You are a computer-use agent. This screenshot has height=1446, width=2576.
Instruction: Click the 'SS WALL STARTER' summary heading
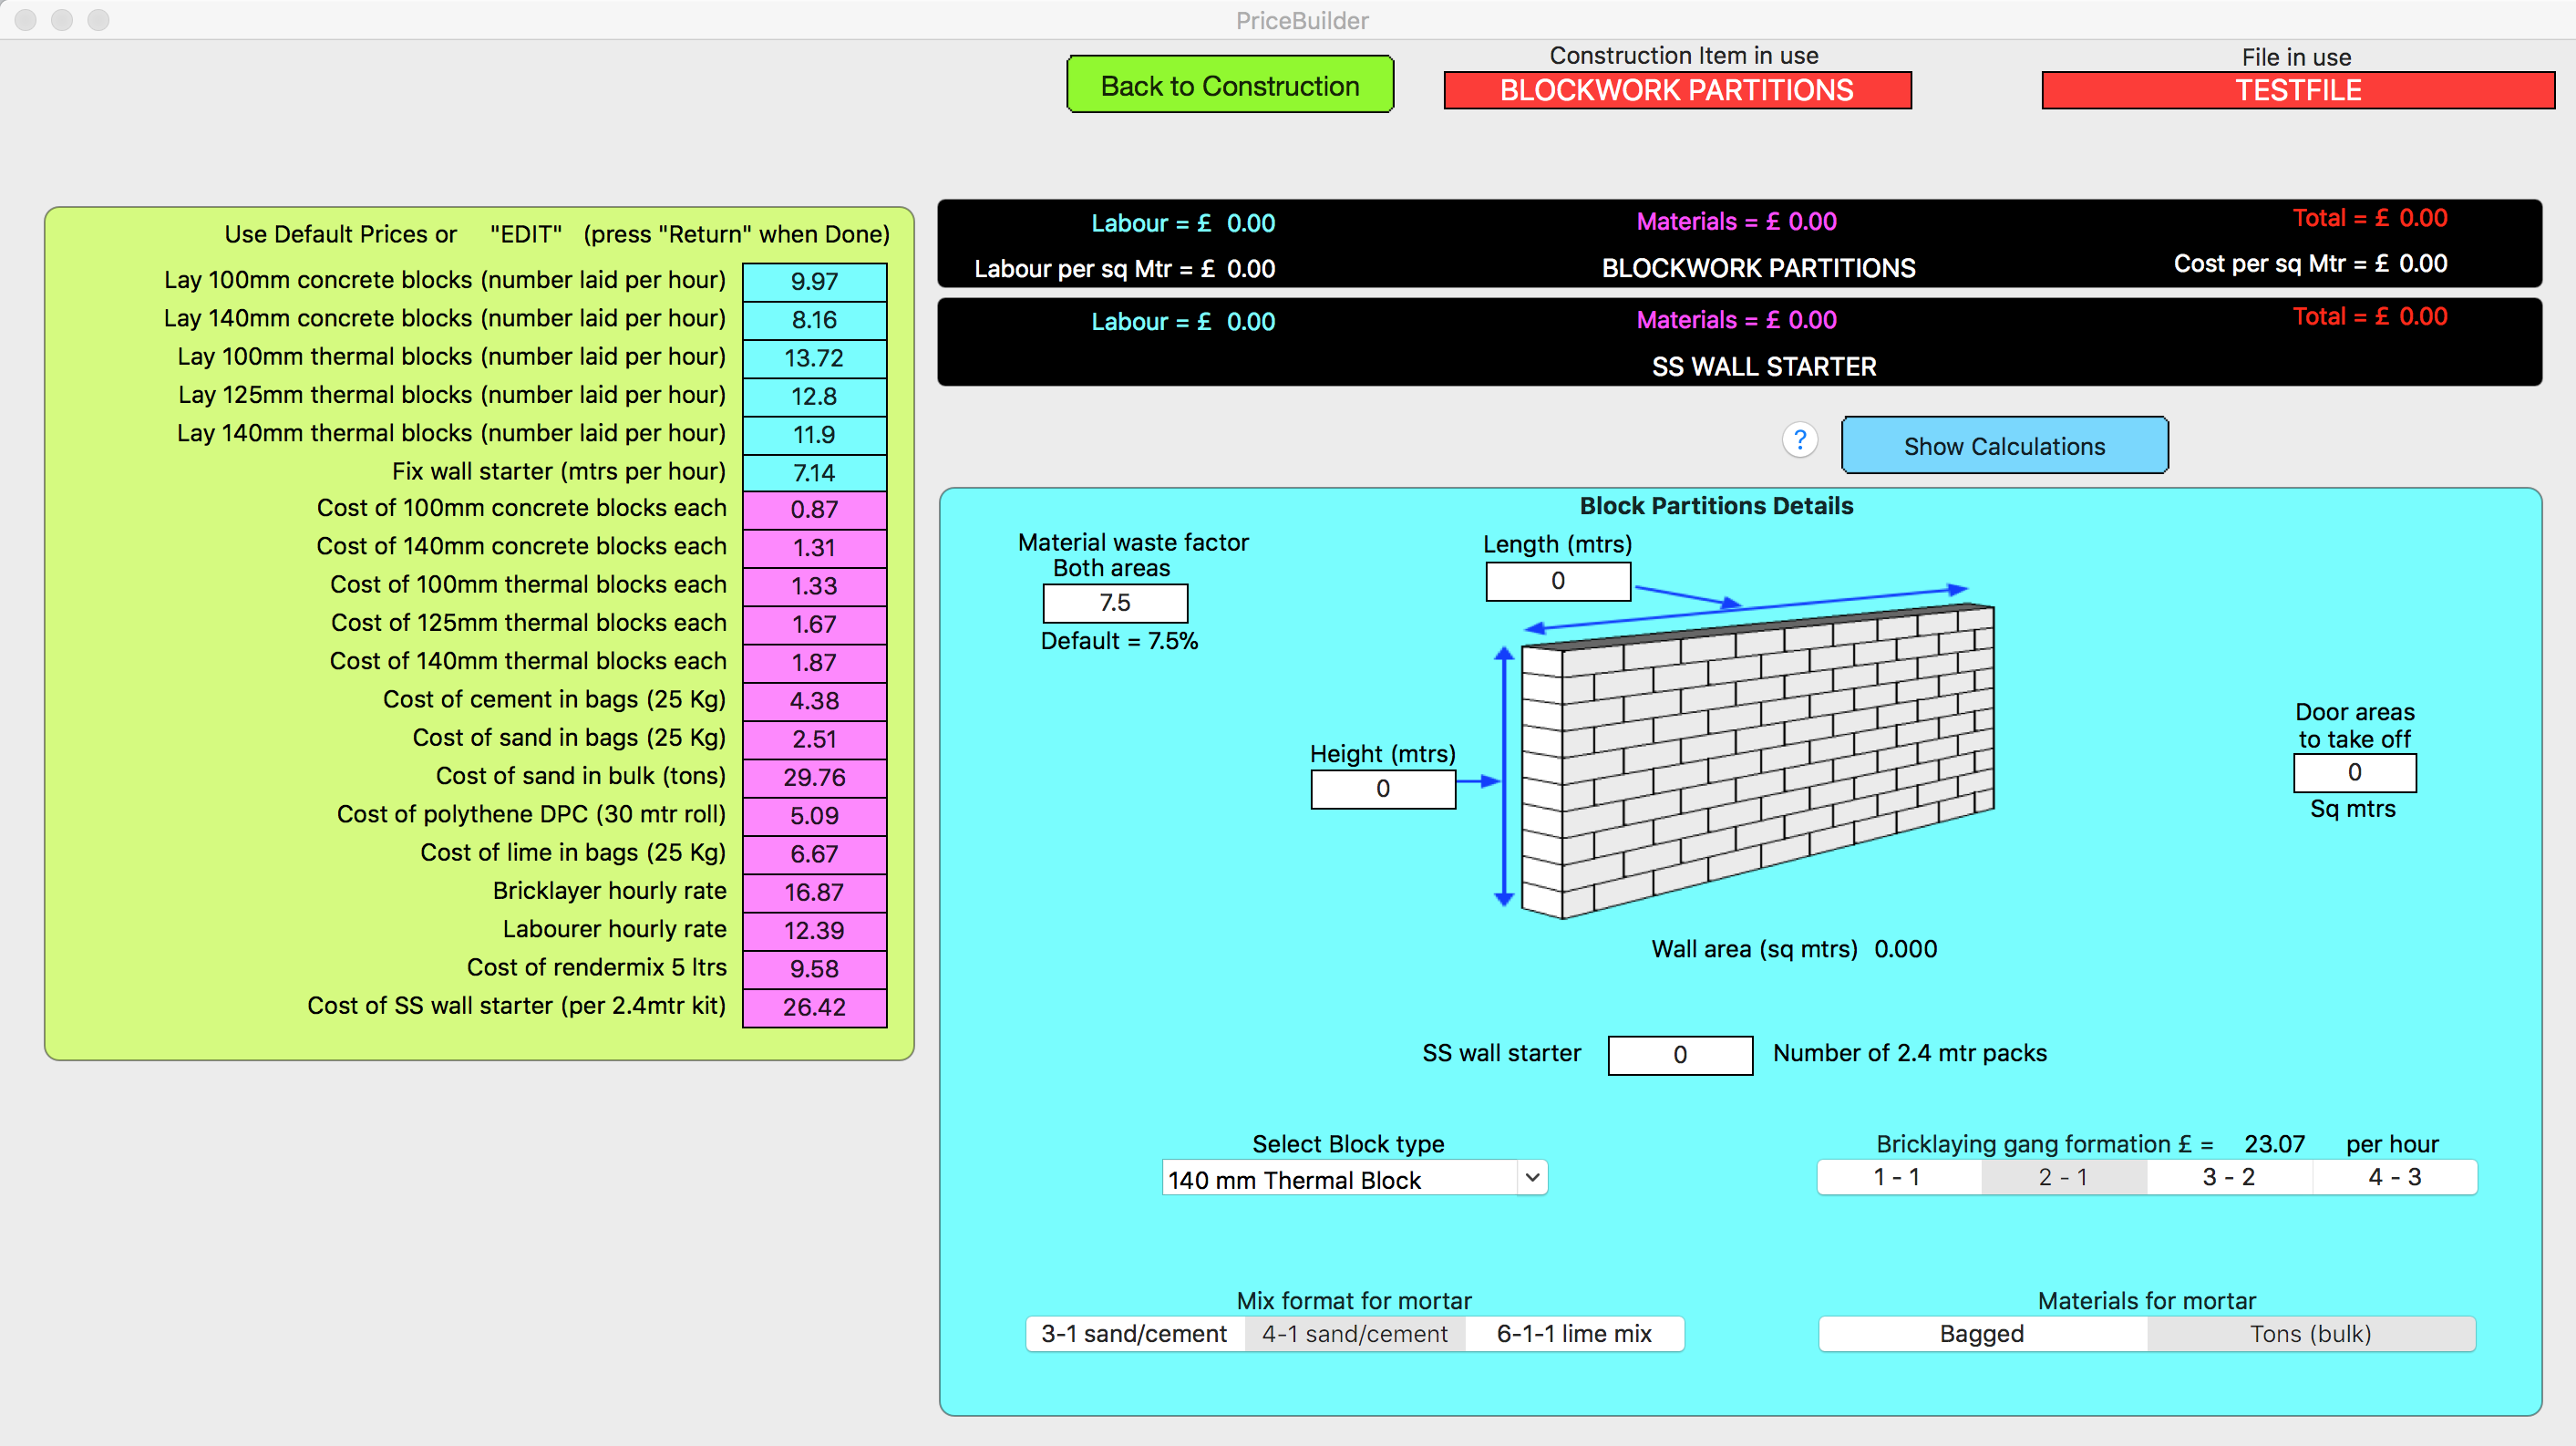[1764, 367]
